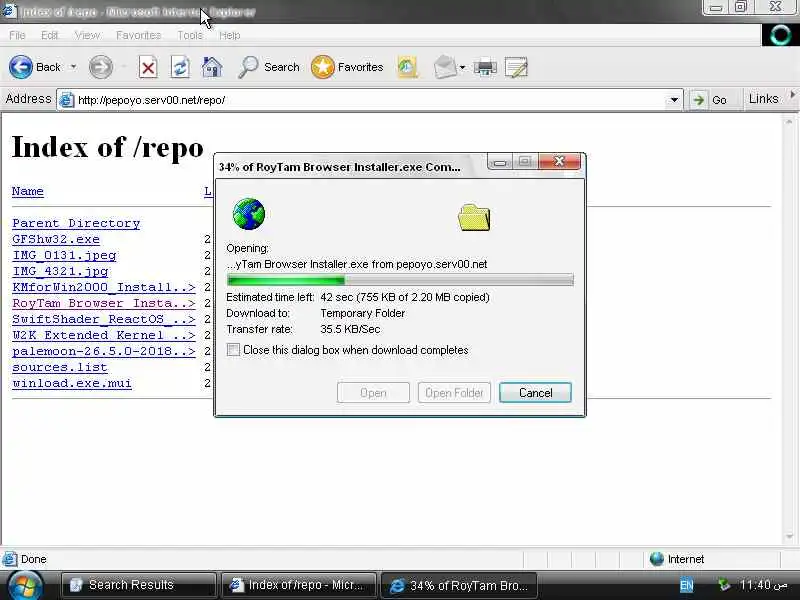Click the status bar page icon beside Done
800x600 pixels.
coord(9,559)
